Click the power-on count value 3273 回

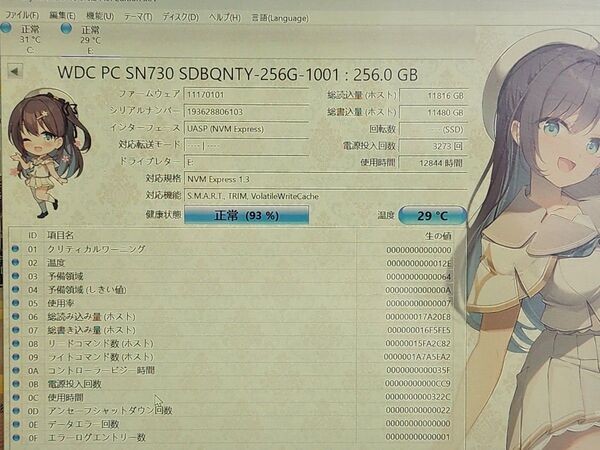(x=433, y=146)
